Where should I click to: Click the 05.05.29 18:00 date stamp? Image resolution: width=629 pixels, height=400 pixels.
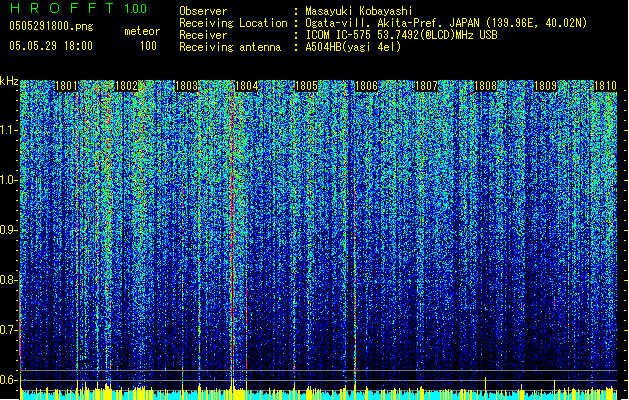(50, 46)
